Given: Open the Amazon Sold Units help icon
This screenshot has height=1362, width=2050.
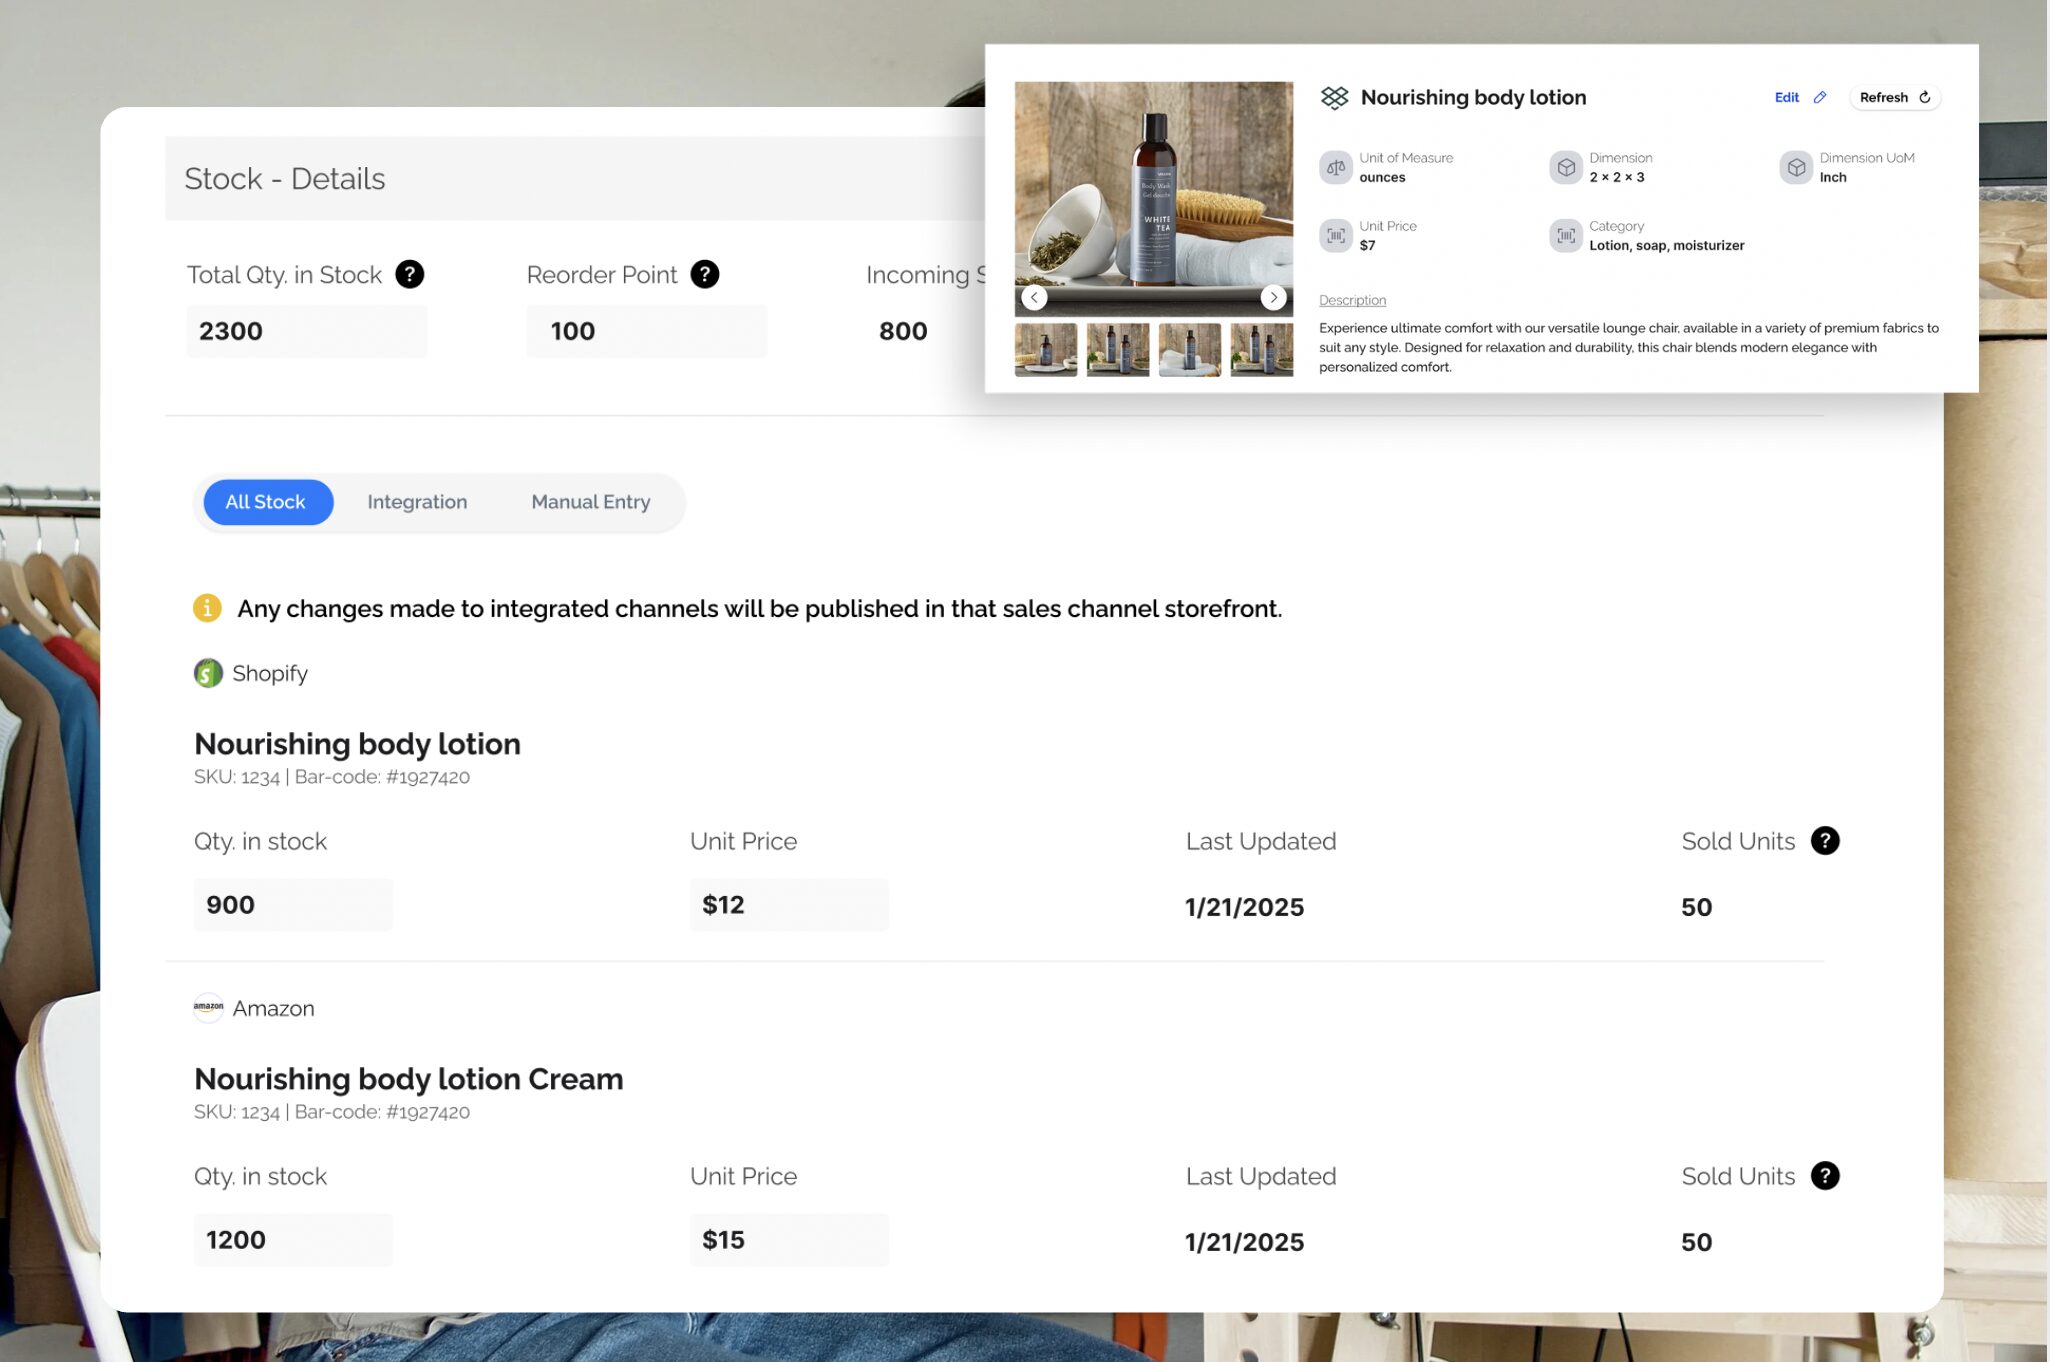Looking at the screenshot, I should coord(1824,1176).
